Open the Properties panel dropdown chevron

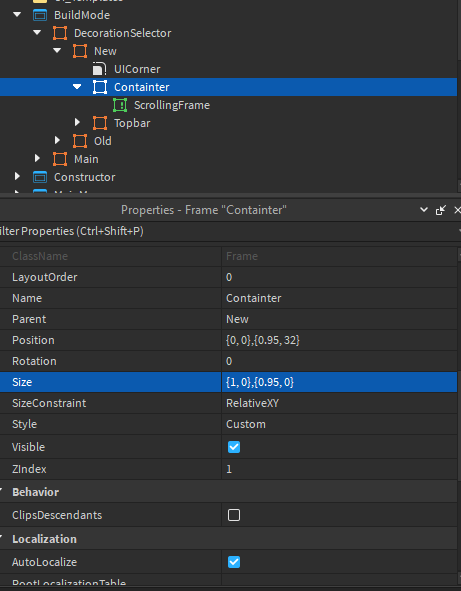(x=424, y=210)
